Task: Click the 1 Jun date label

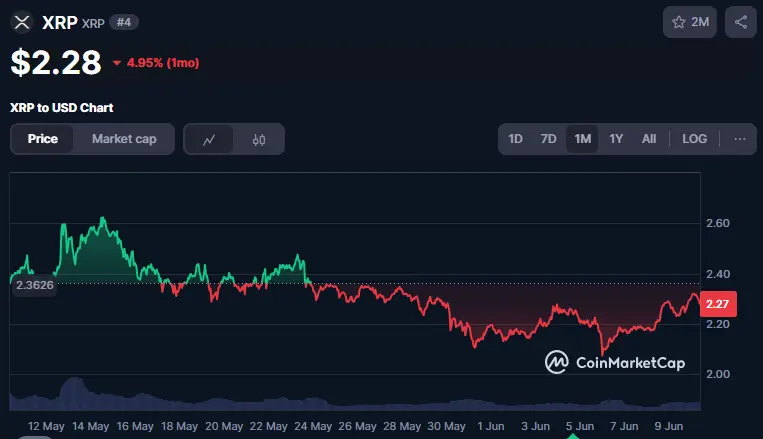Action: pos(490,426)
